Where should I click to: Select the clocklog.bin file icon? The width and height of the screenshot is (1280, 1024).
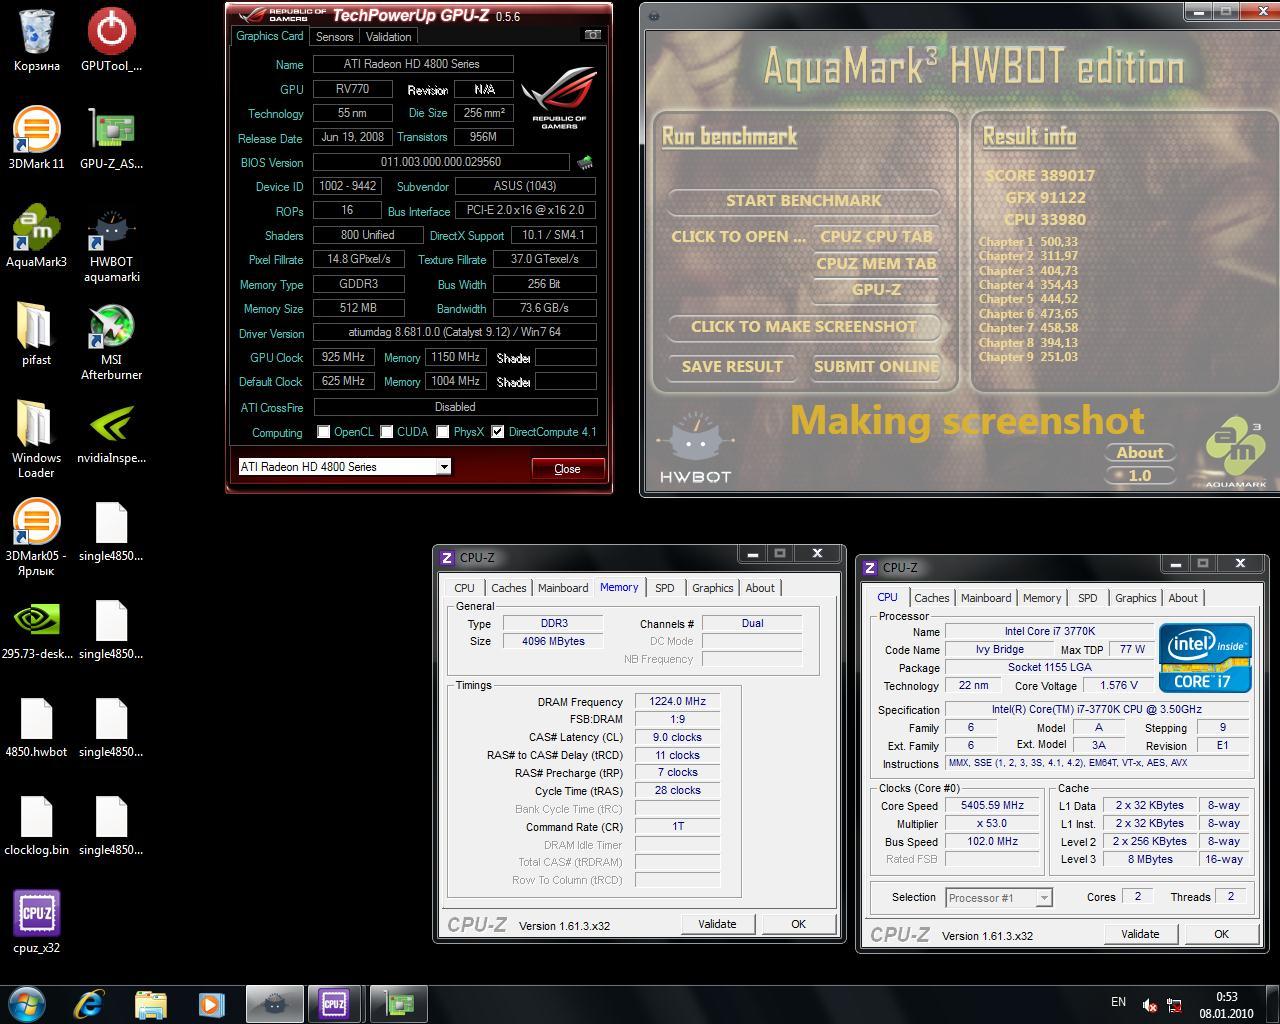(36, 825)
